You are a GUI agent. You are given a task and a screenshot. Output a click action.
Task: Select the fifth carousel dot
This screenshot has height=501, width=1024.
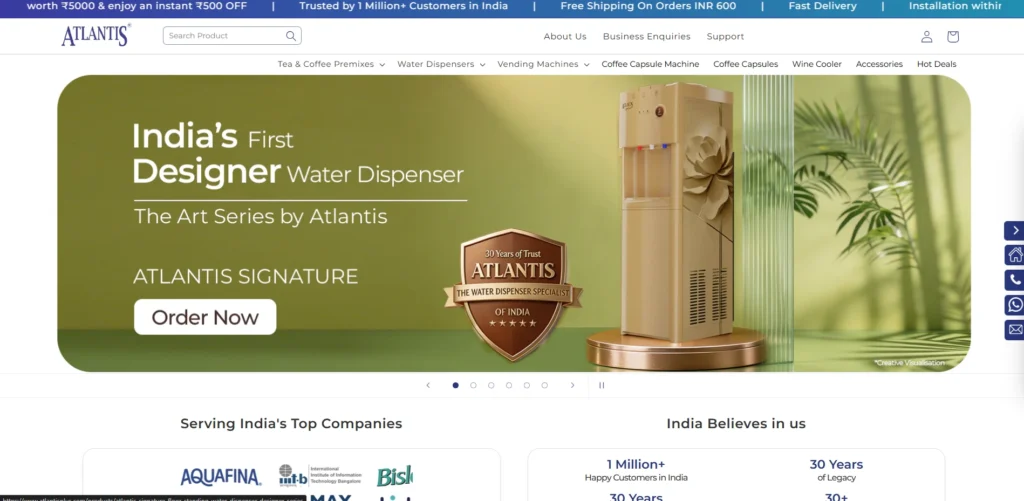[x=526, y=385]
